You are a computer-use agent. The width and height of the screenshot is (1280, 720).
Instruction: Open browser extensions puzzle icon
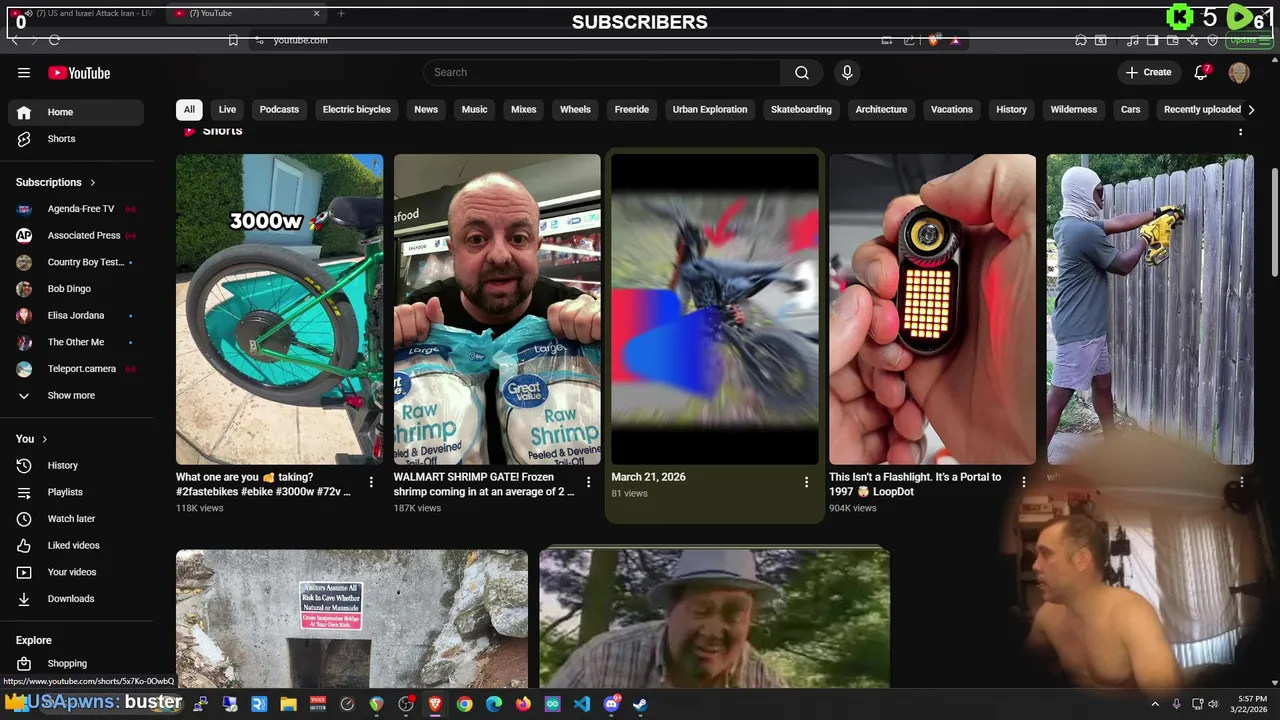coord(1081,40)
